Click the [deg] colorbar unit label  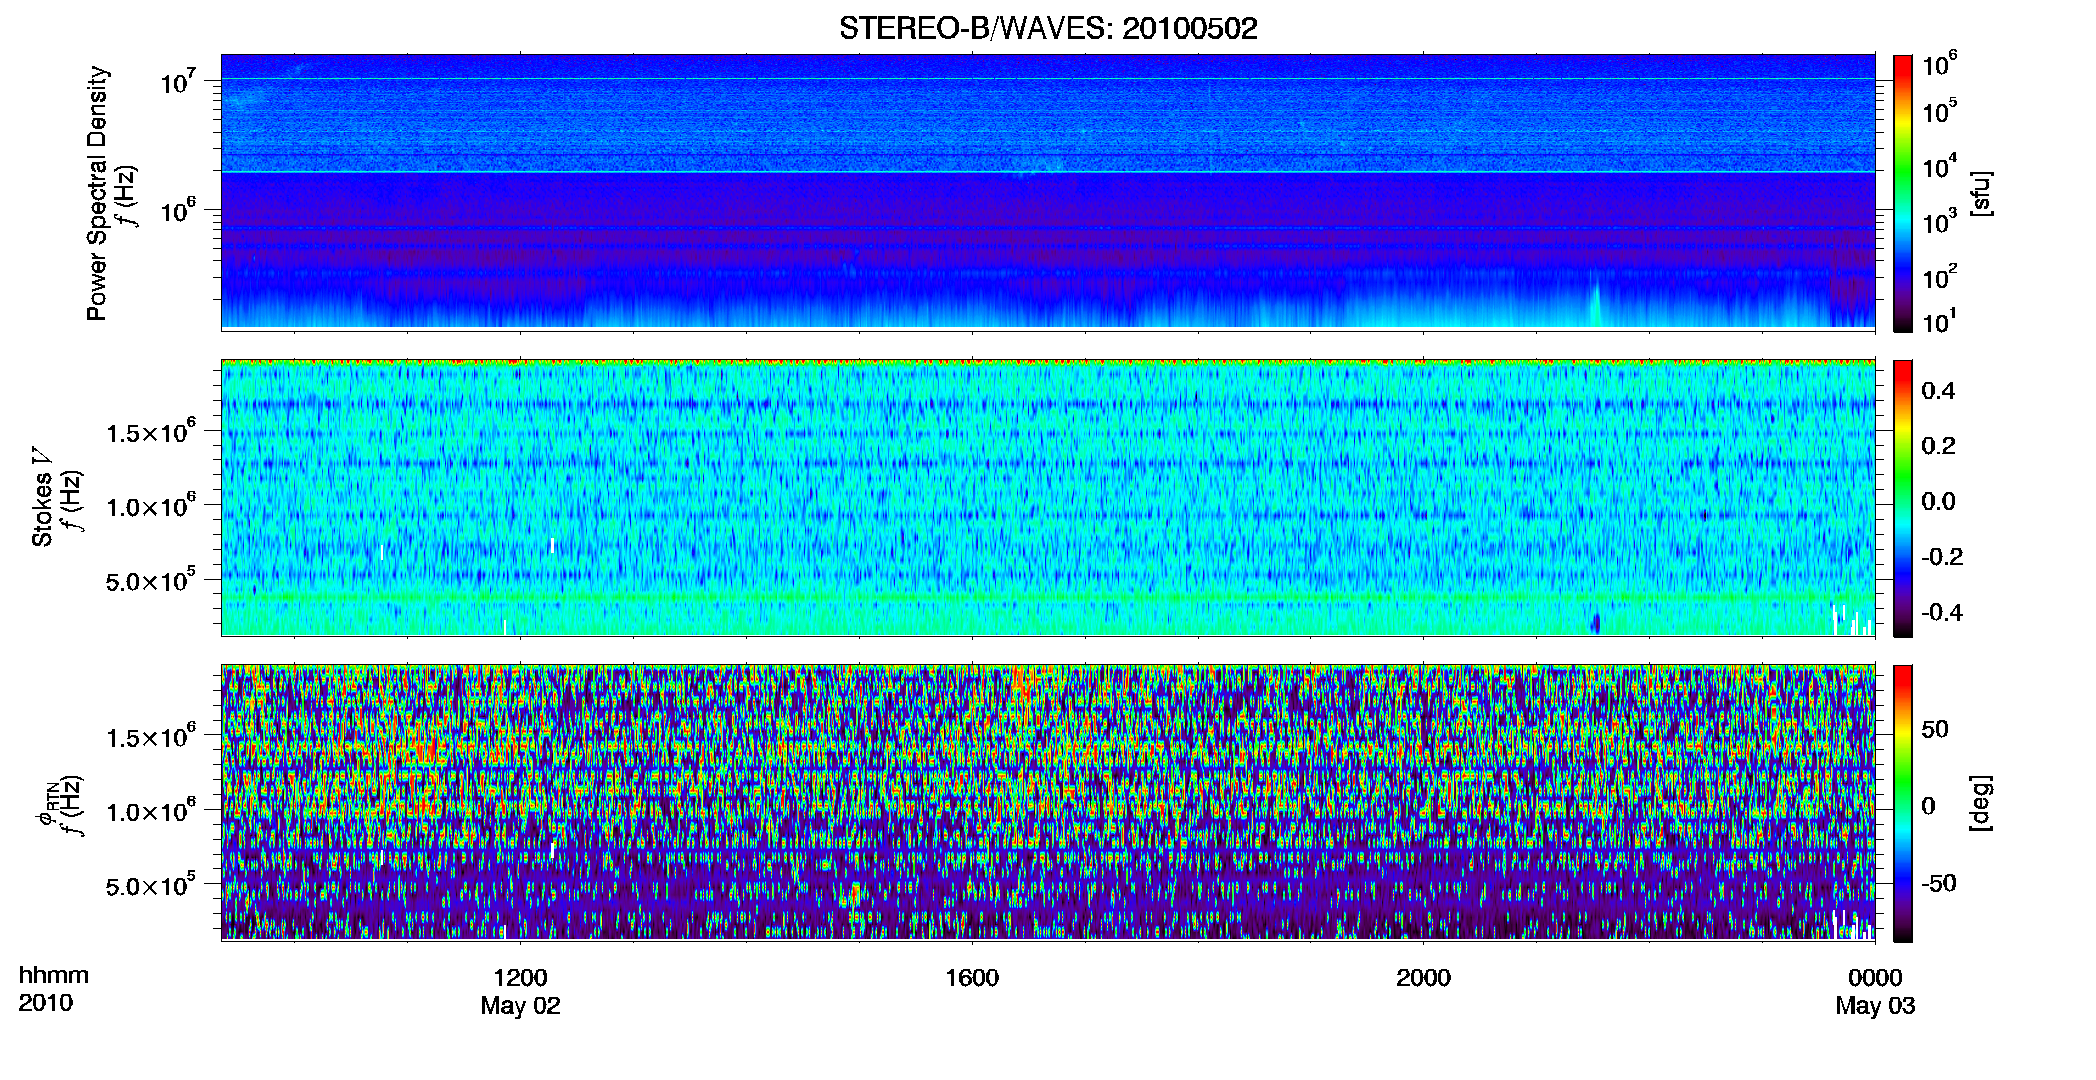(1981, 803)
